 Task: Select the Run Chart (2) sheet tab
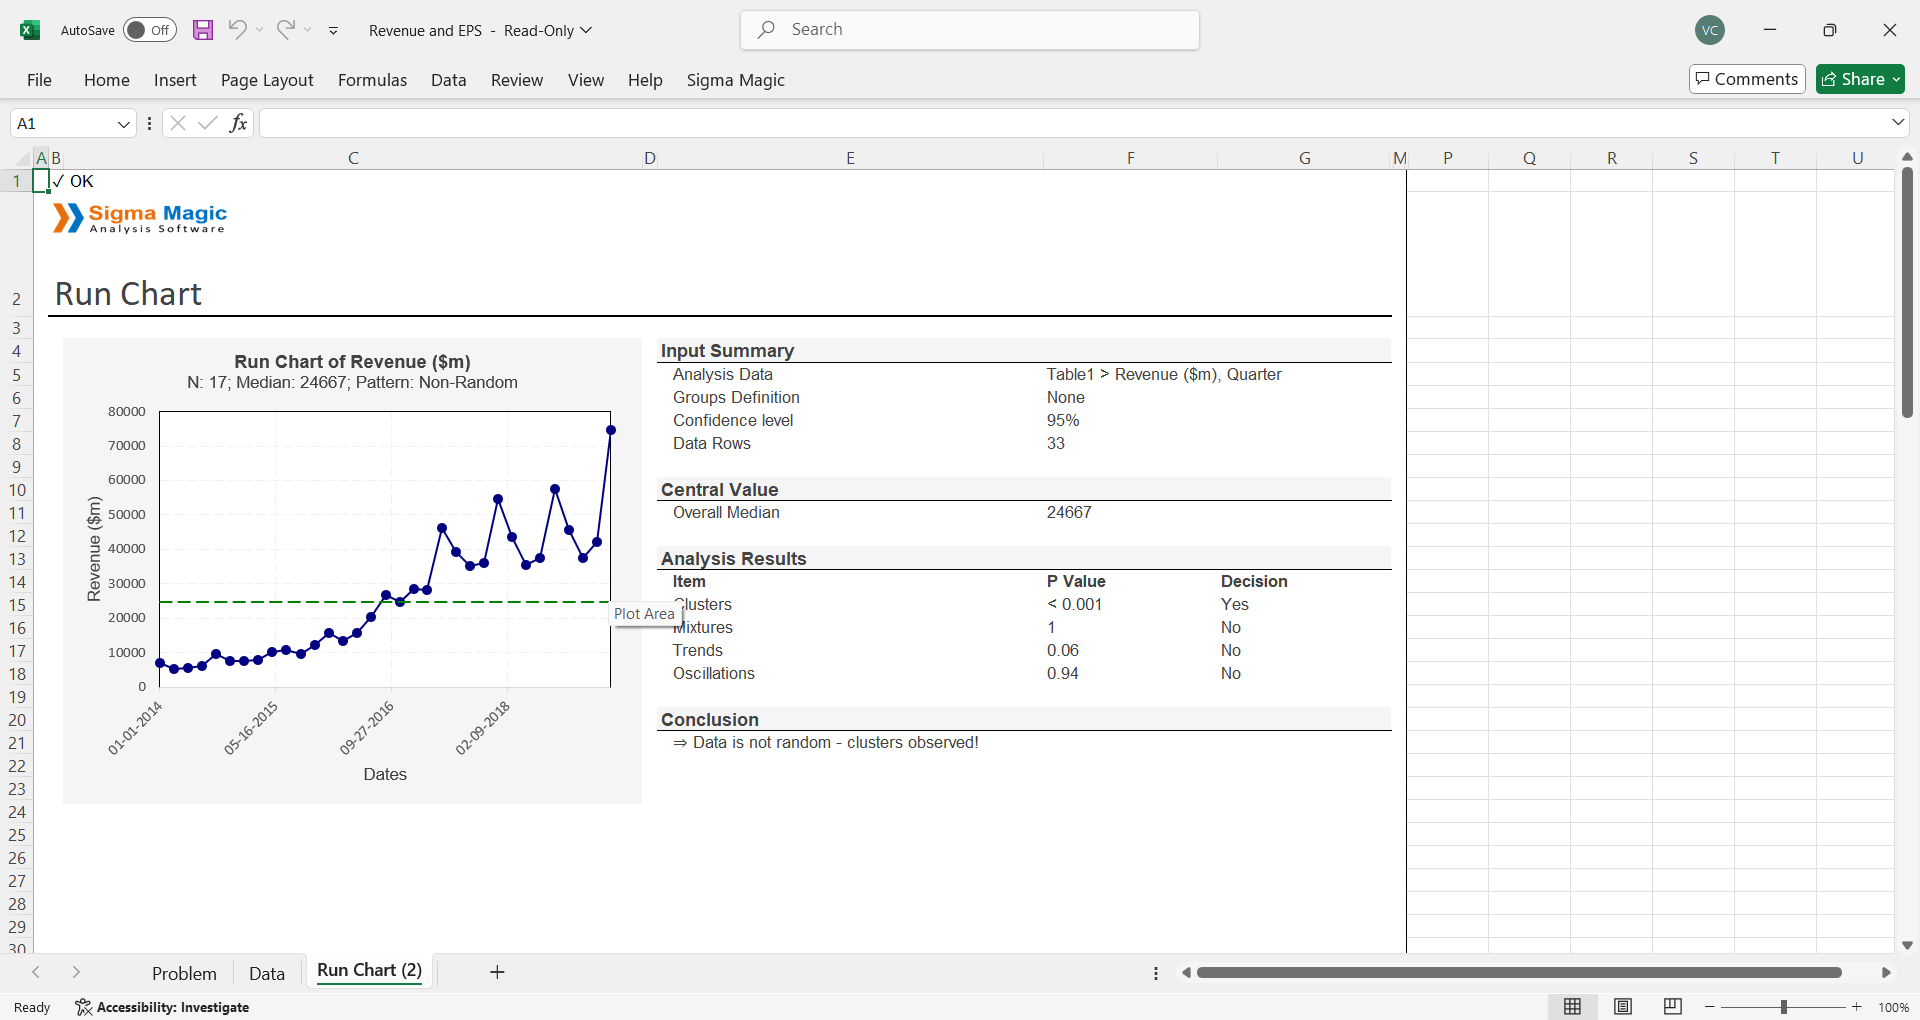(x=370, y=971)
